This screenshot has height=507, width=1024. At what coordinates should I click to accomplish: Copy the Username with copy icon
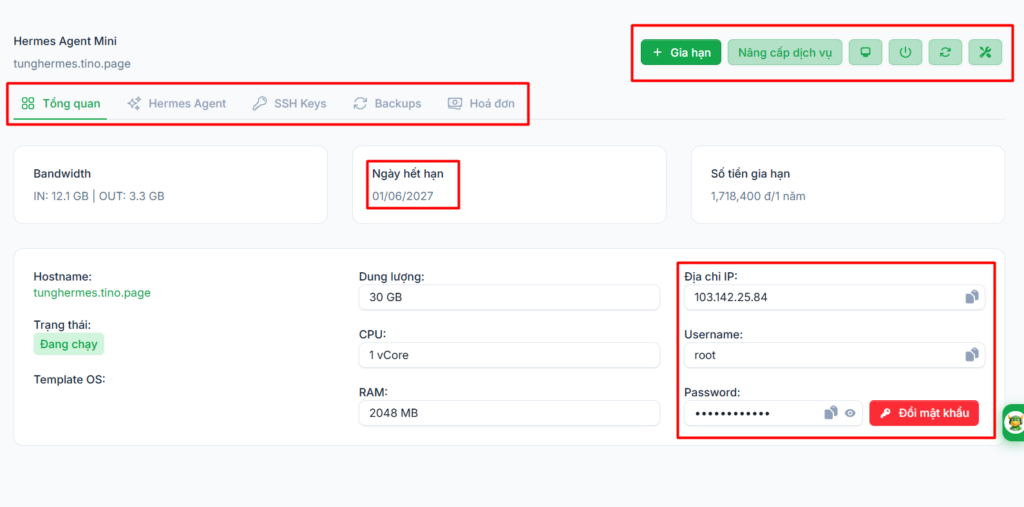(x=972, y=355)
